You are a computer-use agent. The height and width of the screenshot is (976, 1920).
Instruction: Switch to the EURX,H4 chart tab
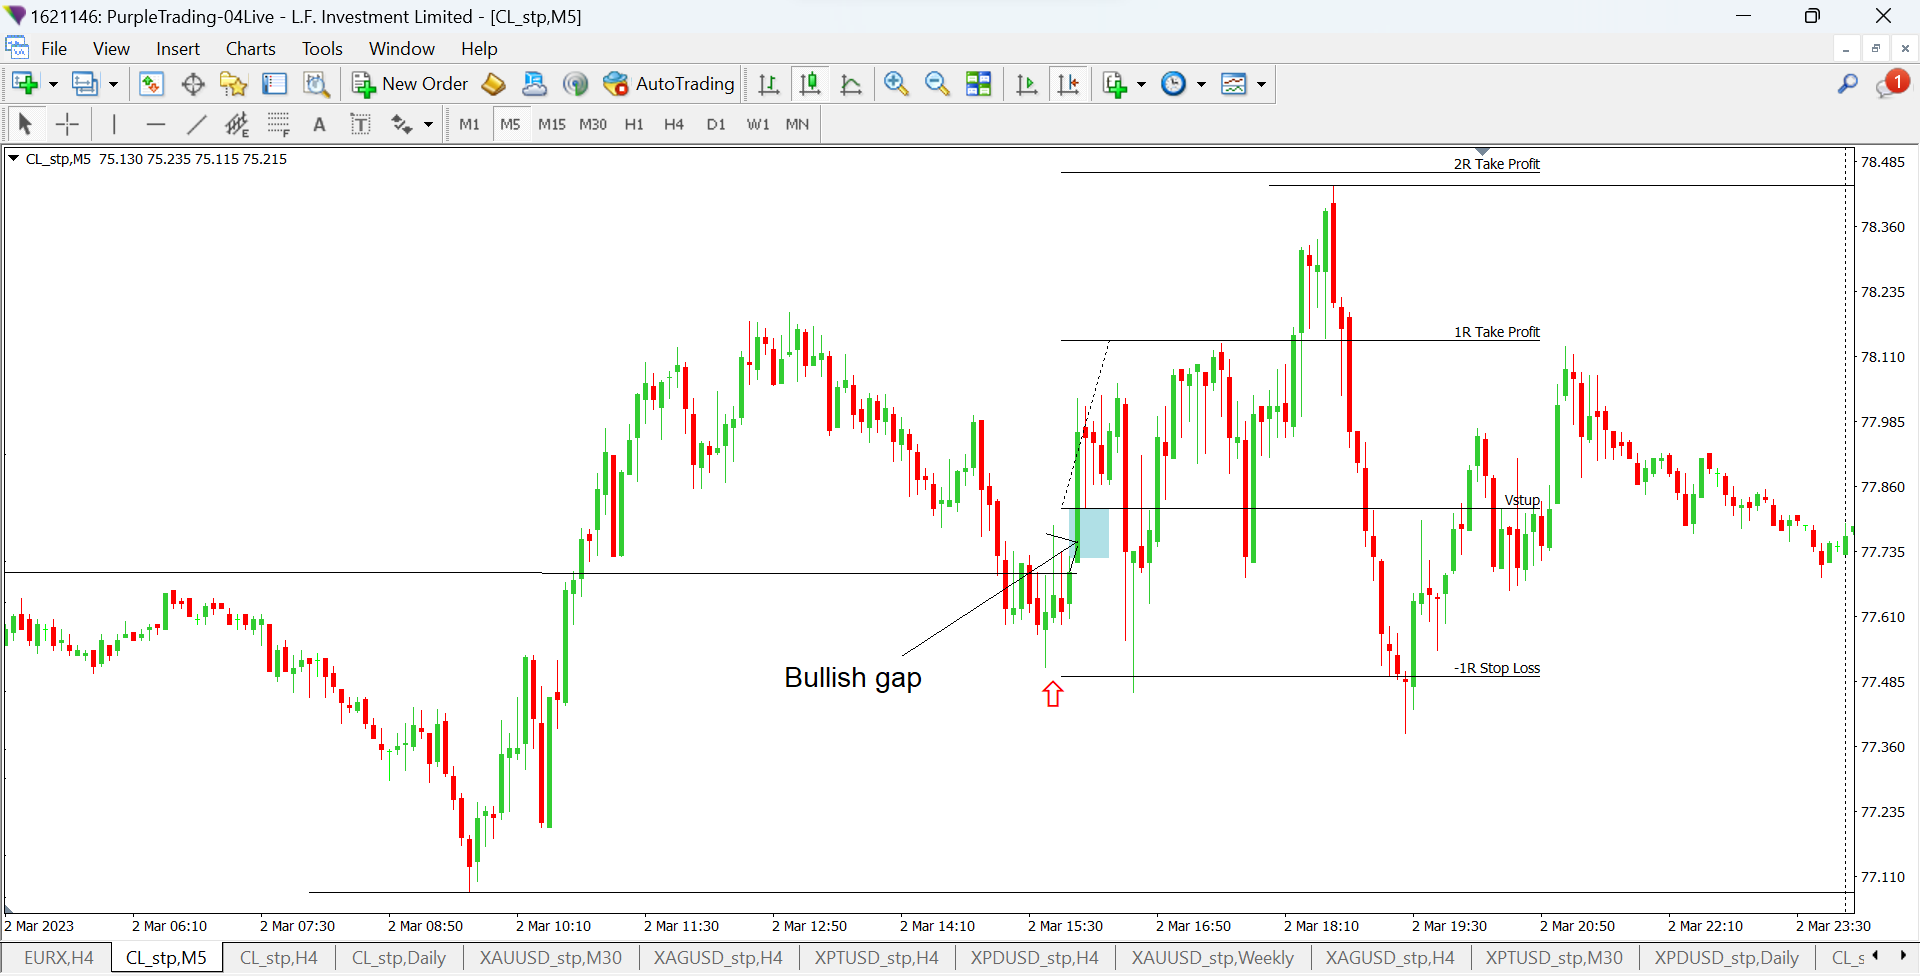coord(58,958)
